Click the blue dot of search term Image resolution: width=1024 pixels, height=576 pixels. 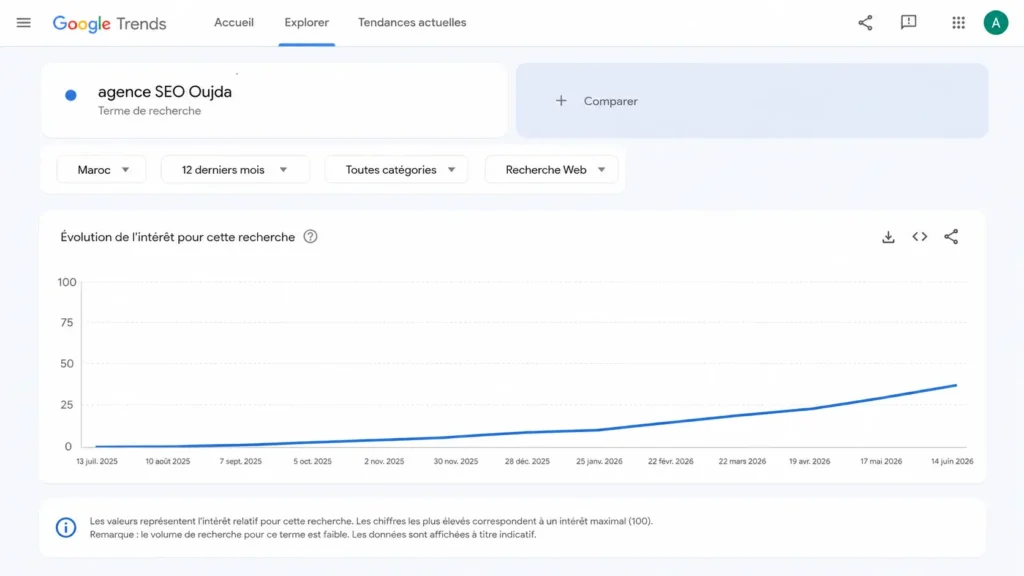point(71,95)
